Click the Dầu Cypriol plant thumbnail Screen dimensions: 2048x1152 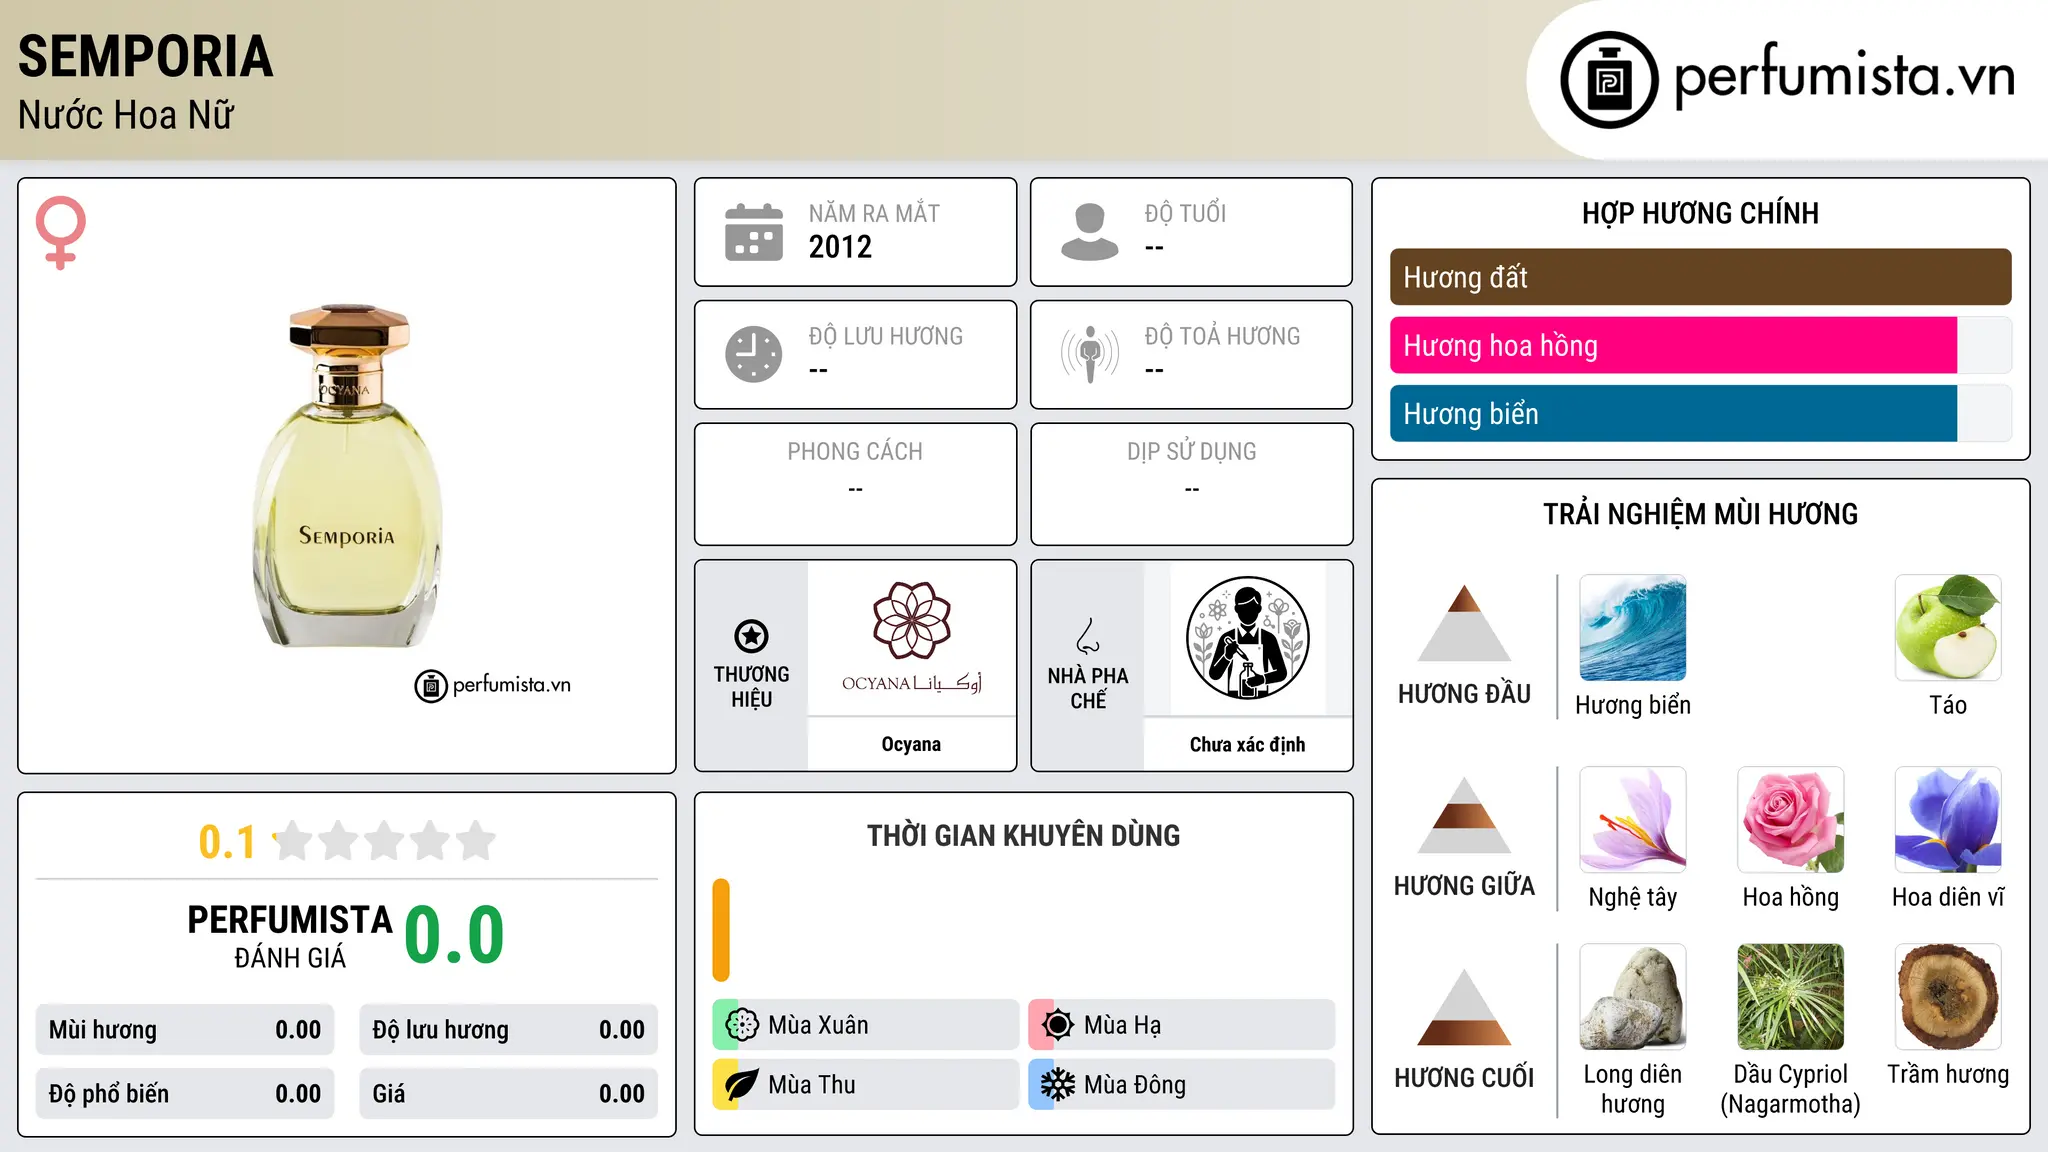click(1791, 997)
